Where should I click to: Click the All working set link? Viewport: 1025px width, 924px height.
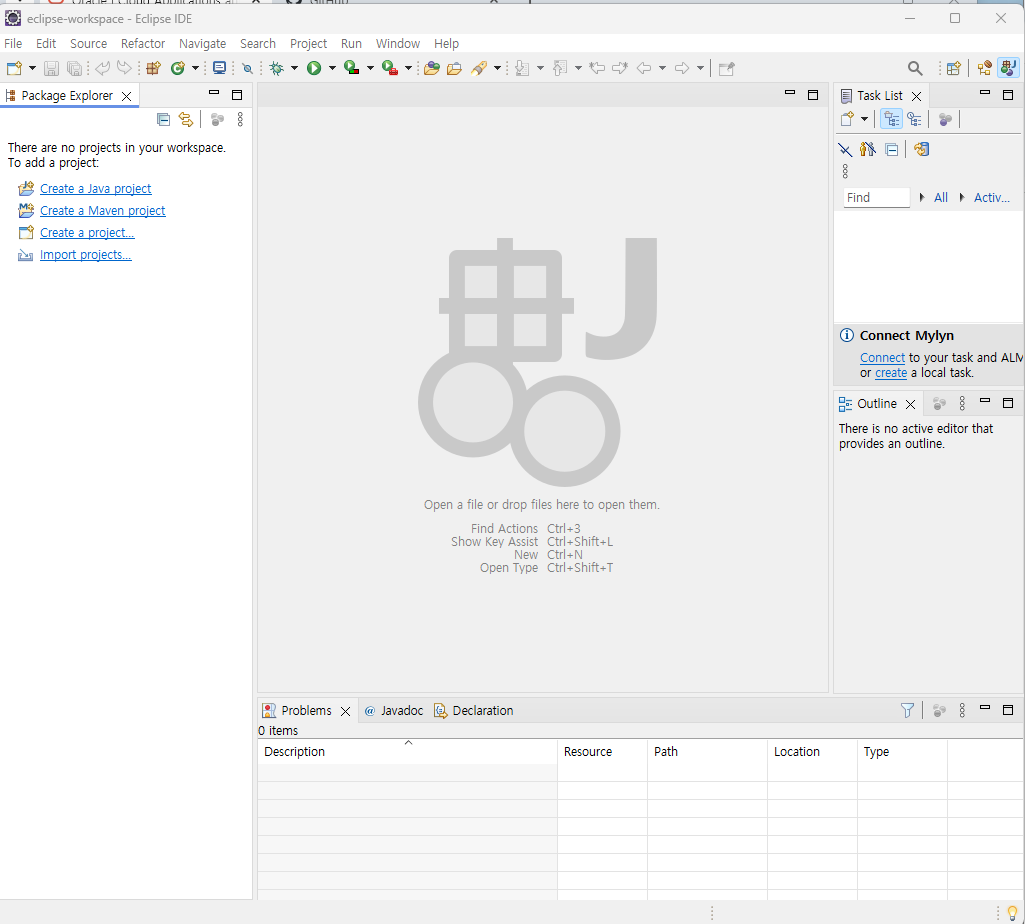click(941, 197)
